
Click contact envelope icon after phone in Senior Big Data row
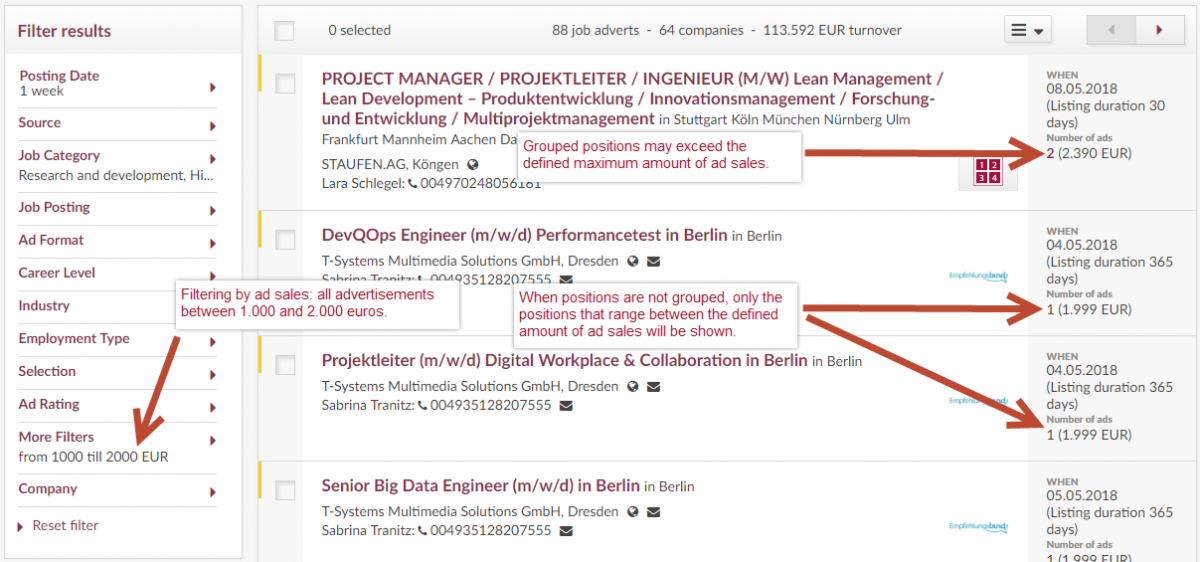coord(566,531)
